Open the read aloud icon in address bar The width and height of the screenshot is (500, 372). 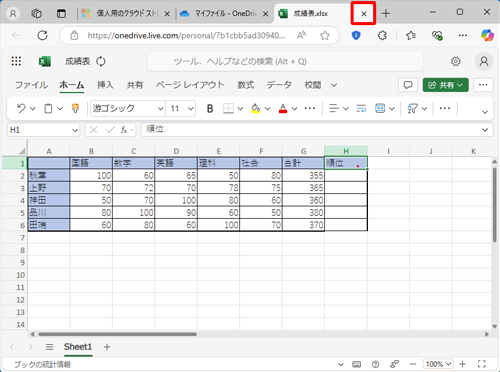[x=302, y=35]
